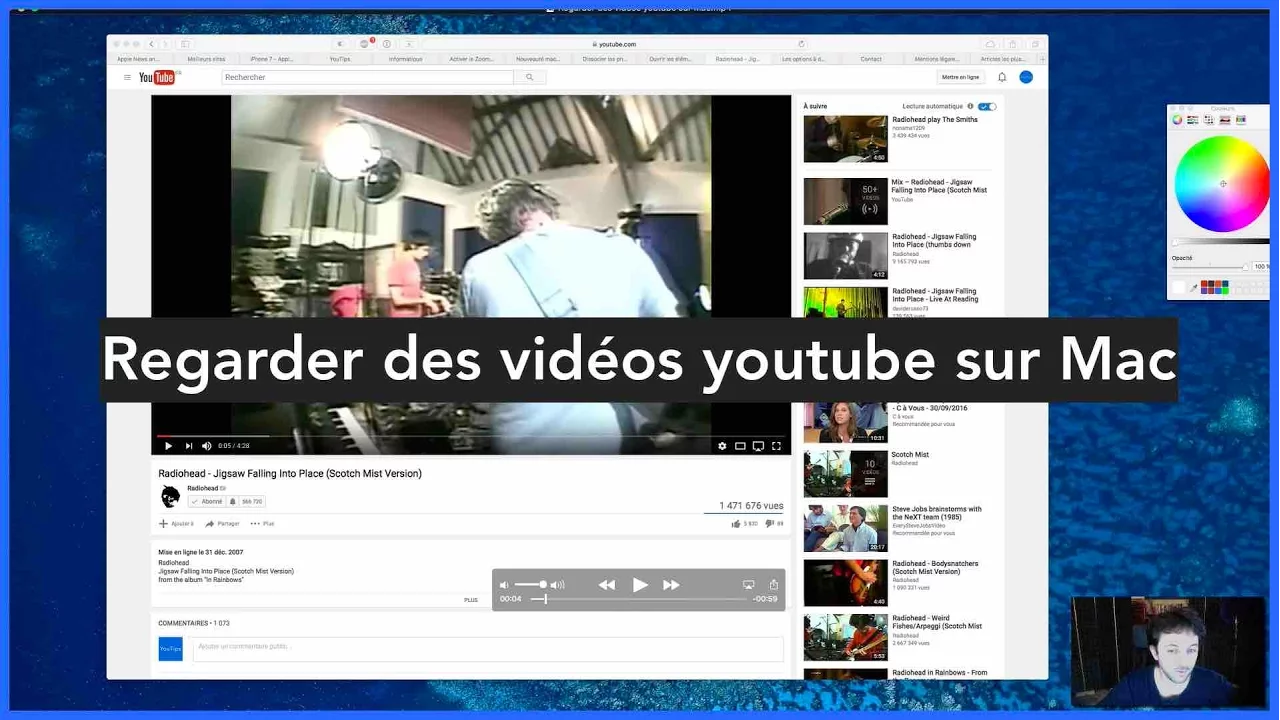Click mute speaker icon in media overlay
The width and height of the screenshot is (1280, 720).
click(504, 585)
